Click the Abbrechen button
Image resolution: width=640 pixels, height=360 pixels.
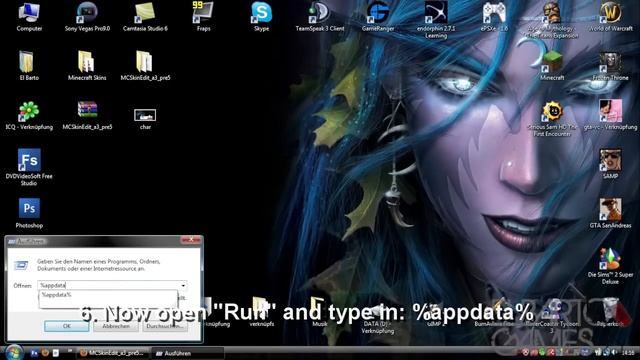[x=116, y=326]
